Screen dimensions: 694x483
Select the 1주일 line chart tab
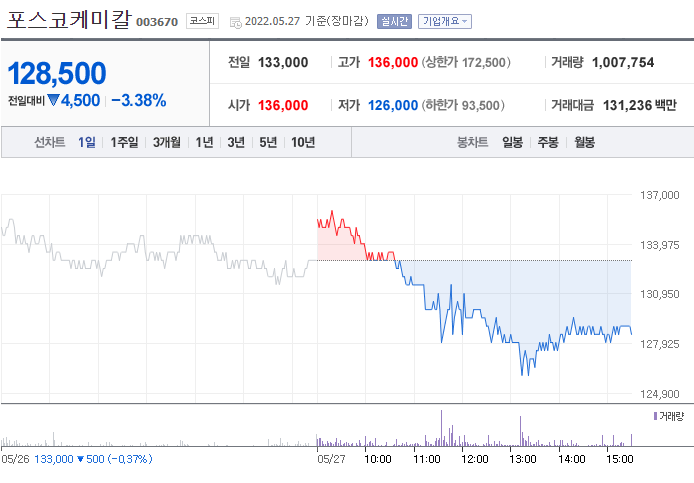coord(124,142)
